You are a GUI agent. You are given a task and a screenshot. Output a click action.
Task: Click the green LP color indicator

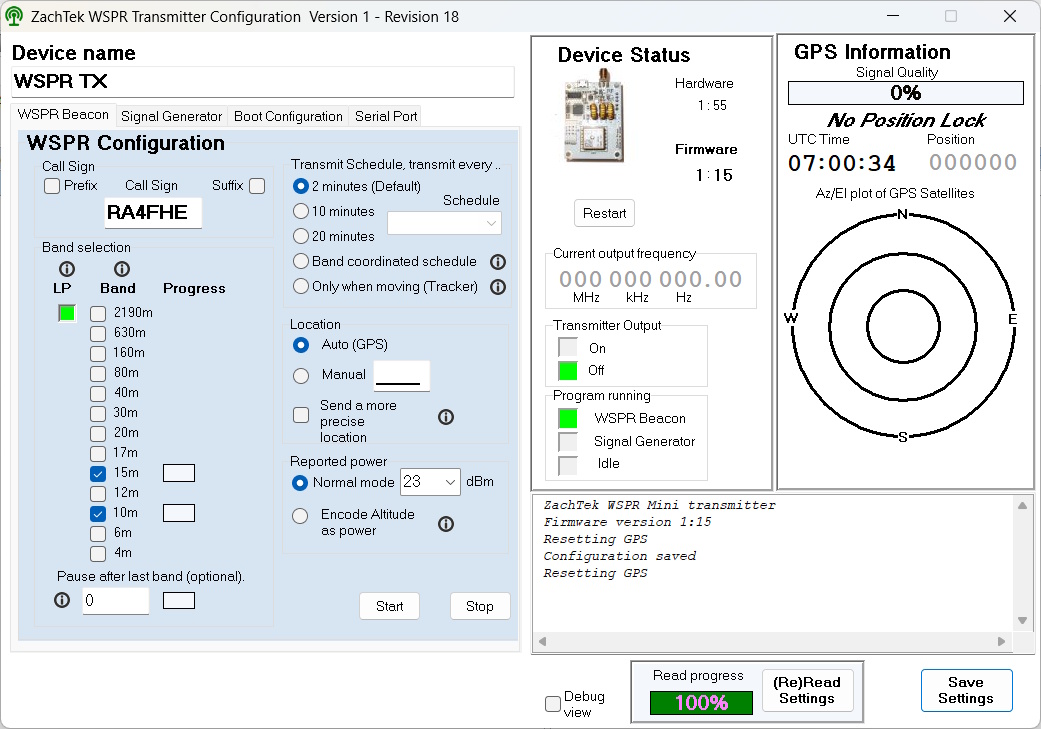[x=67, y=314]
